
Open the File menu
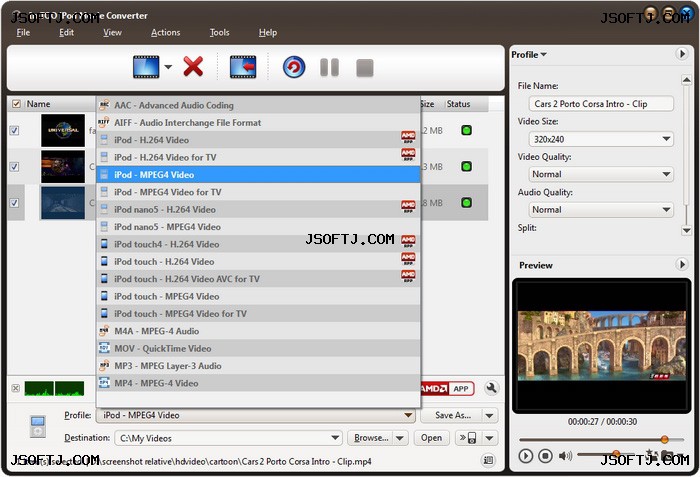click(23, 32)
